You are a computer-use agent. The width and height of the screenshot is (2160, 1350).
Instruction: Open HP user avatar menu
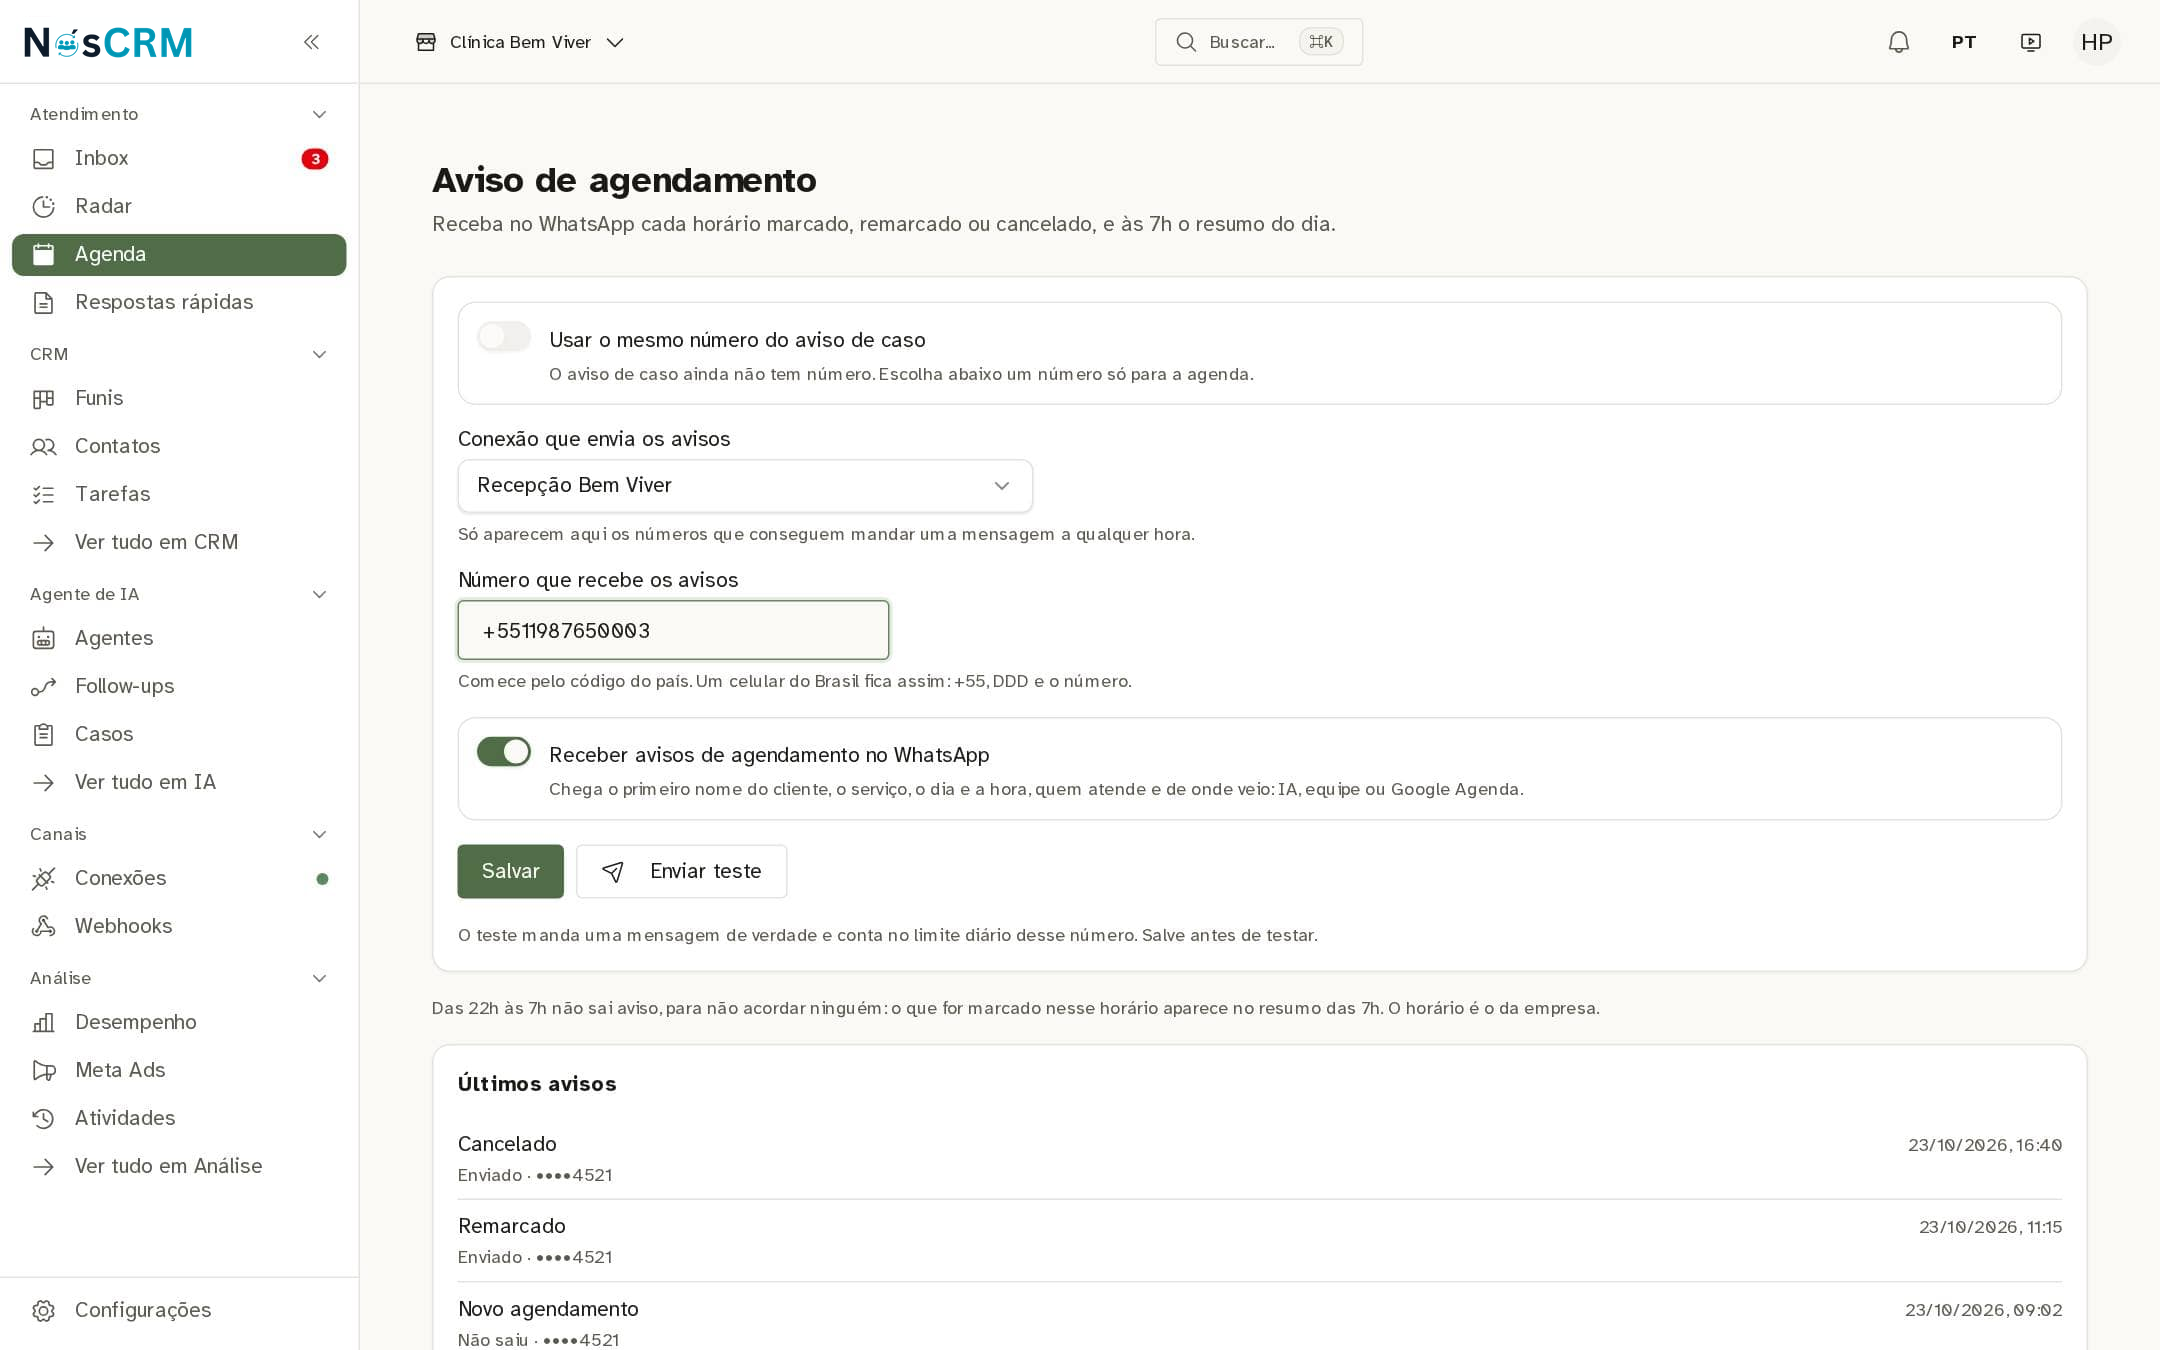tap(2096, 42)
